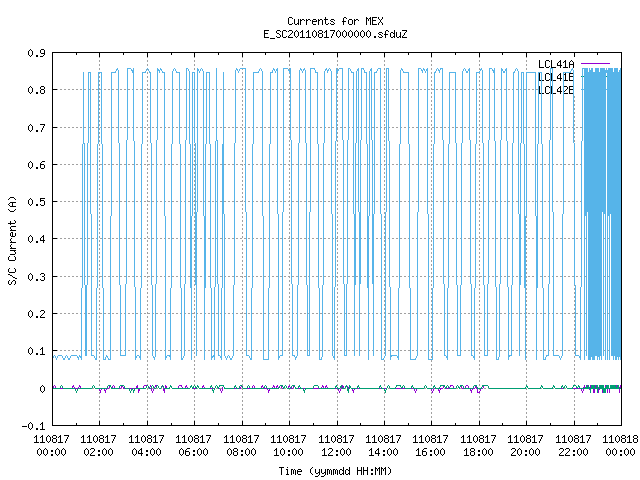Click the y-axis tick value 0.8

pos(36,90)
